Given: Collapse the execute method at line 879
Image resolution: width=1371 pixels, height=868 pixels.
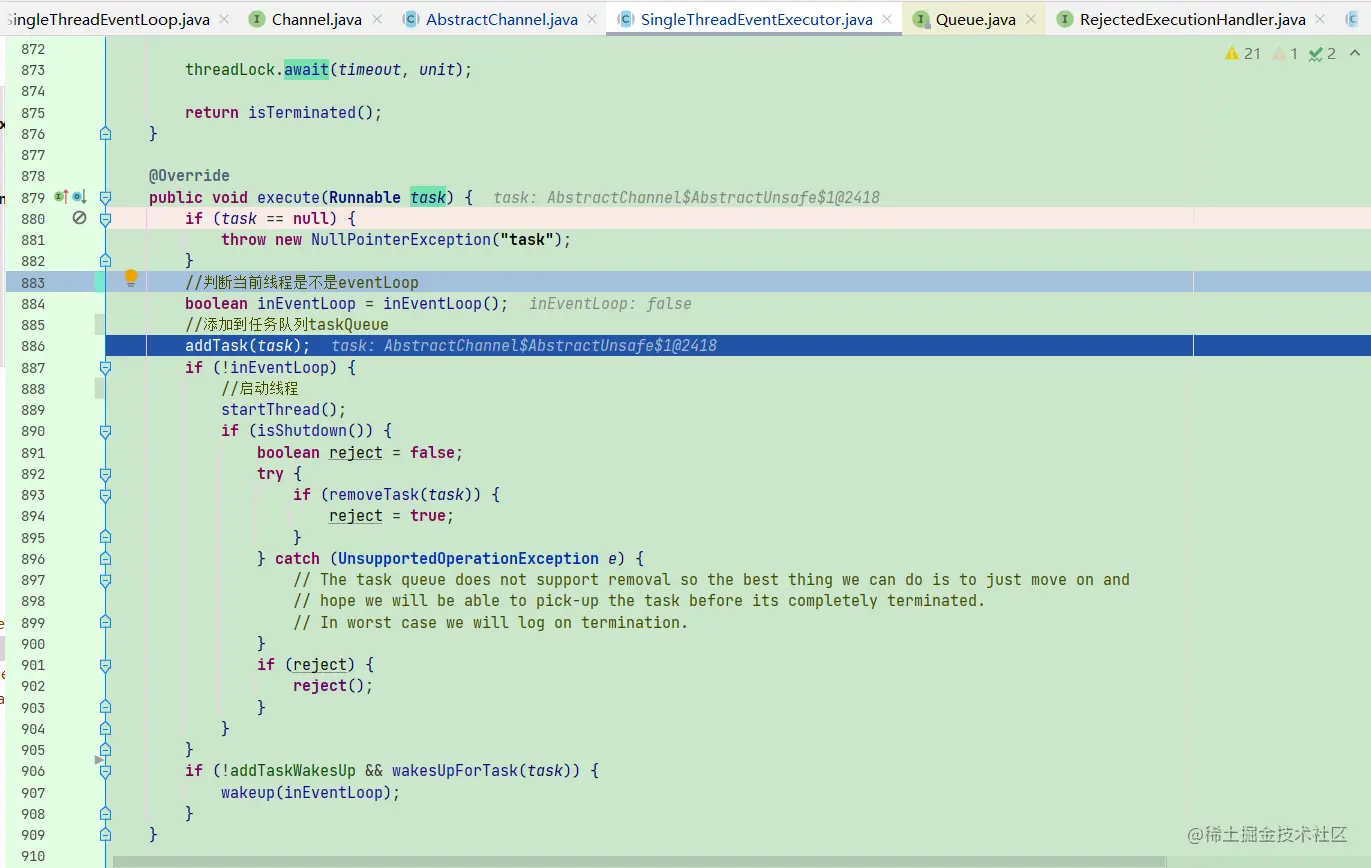Looking at the screenshot, I should [x=105, y=197].
